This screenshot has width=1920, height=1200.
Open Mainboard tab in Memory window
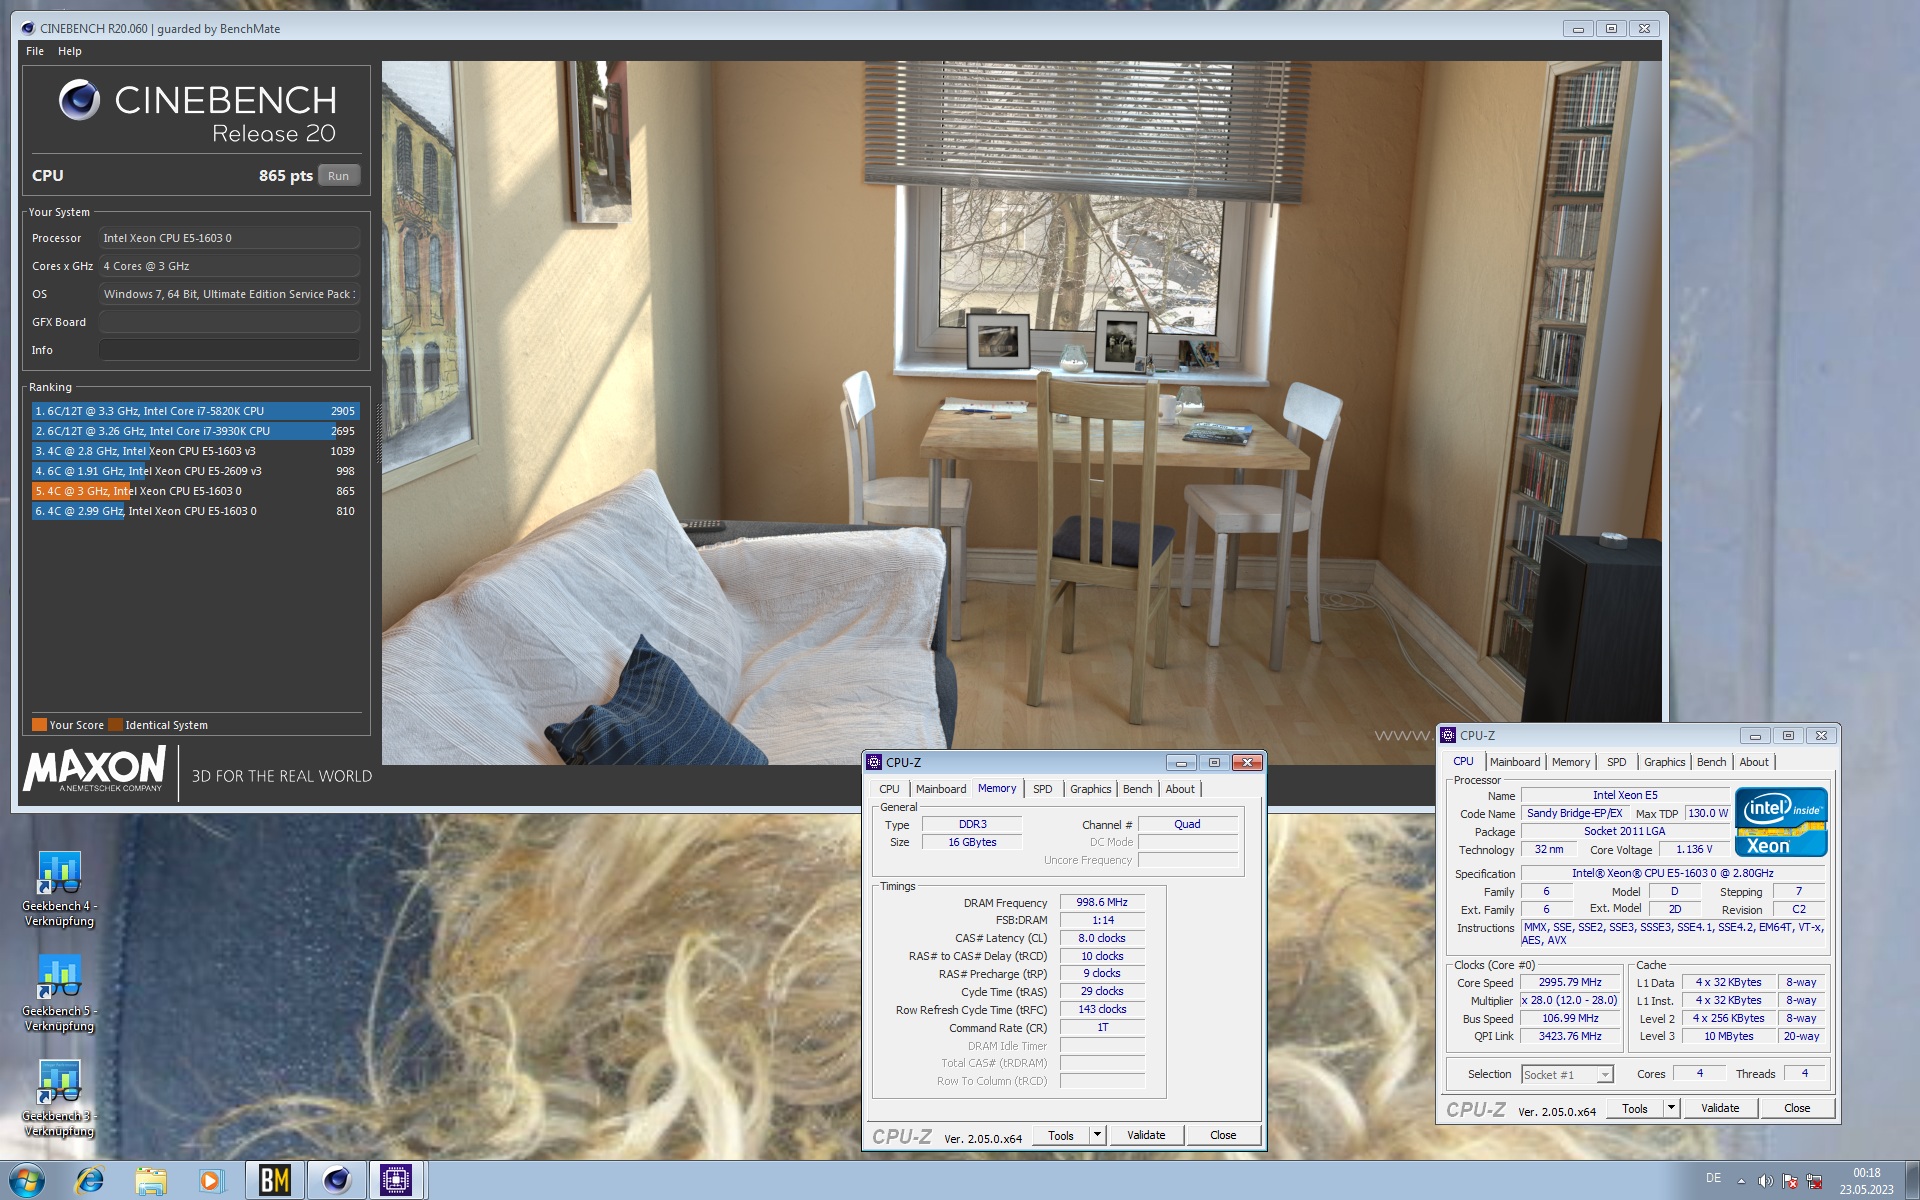(940, 789)
